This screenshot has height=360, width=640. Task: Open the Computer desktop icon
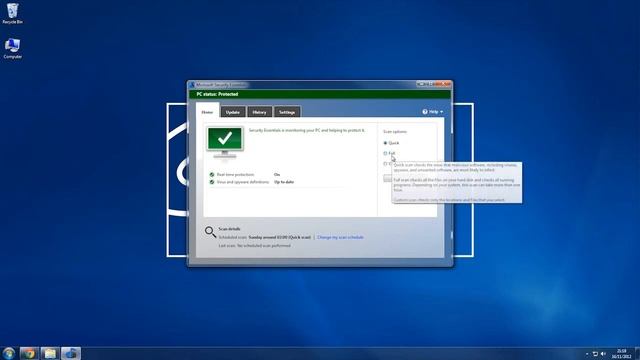(12, 48)
